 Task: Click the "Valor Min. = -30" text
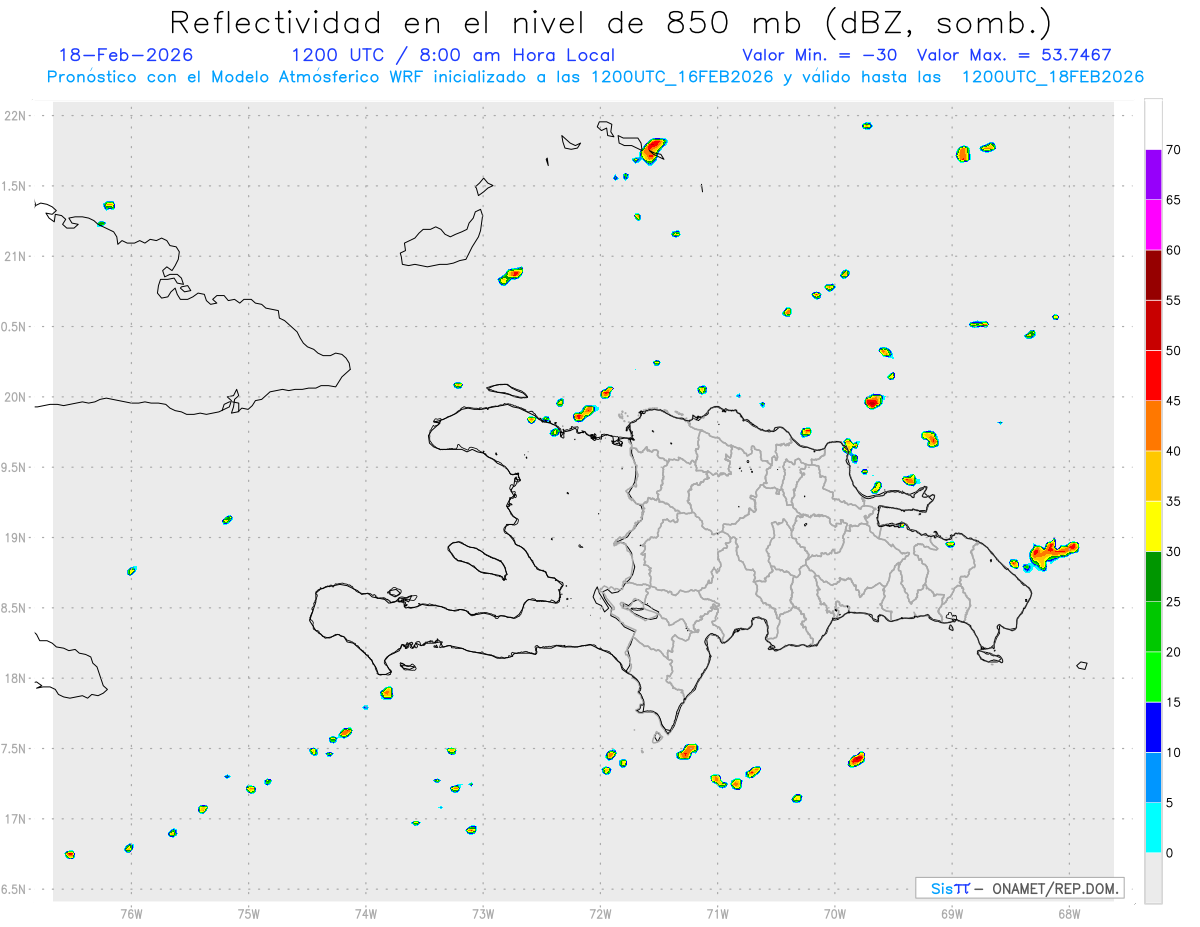[820, 55]
